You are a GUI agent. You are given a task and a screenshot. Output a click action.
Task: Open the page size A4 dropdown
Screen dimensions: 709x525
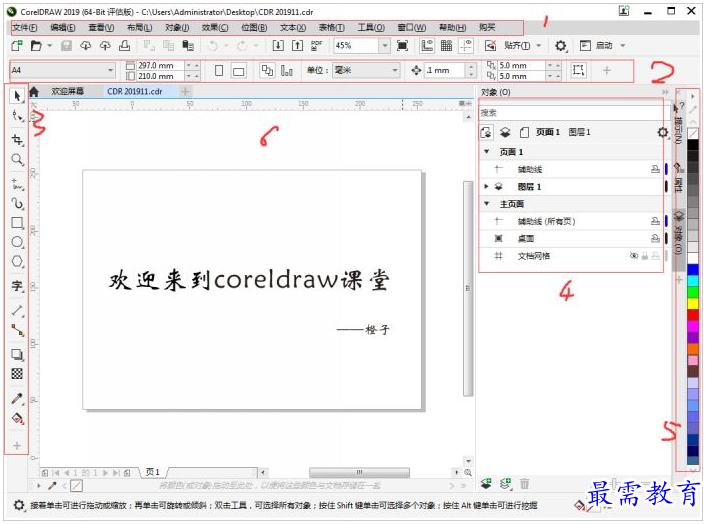coord(110,70)
